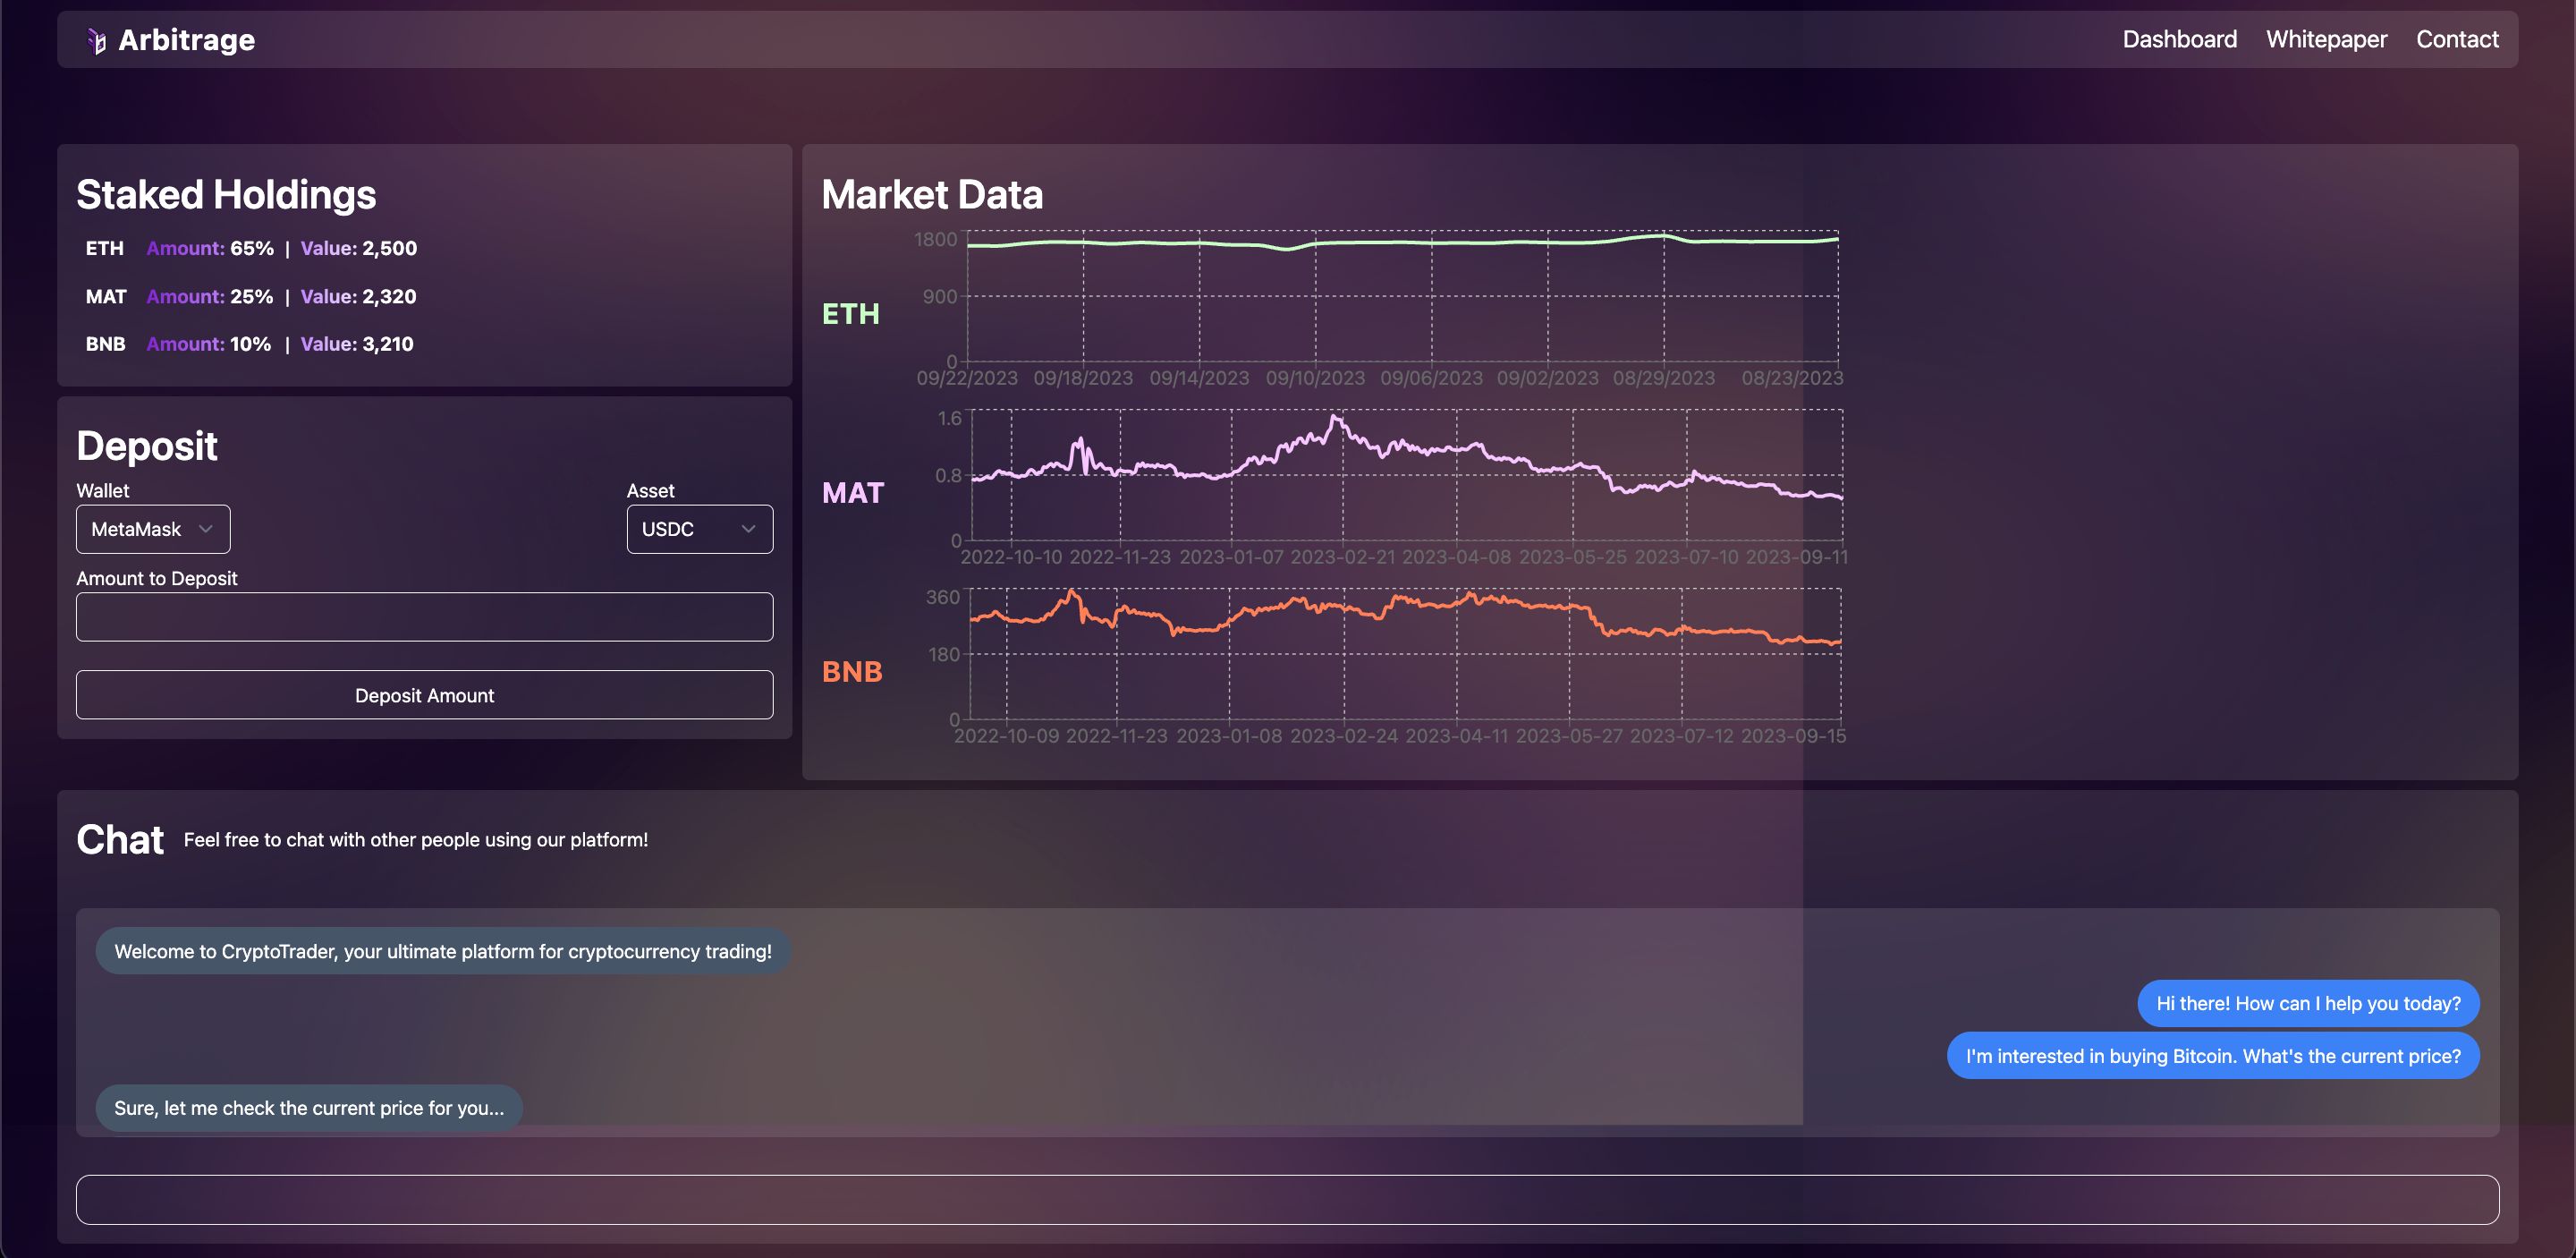Click the MetaMask wallet dropdown icon
2576x1258 pixels.
tap(206, 528)
